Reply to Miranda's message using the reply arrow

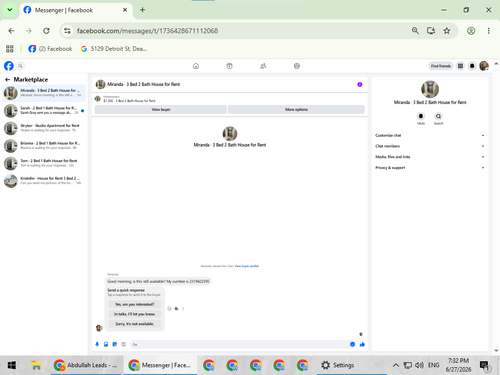point(176,309)
